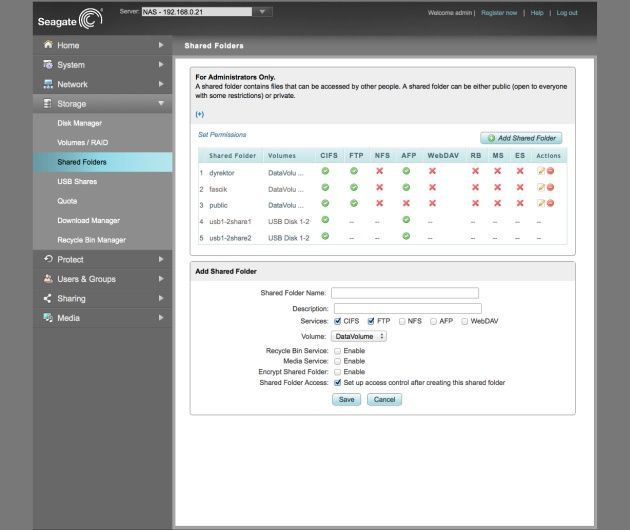
Task: Delete the fascik shared folder
Action: click(550, 187)
